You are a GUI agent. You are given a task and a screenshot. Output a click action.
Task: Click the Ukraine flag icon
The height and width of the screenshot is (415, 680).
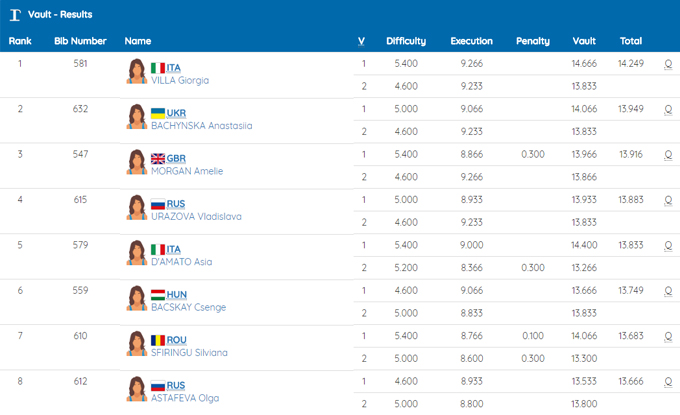point(158,113)
